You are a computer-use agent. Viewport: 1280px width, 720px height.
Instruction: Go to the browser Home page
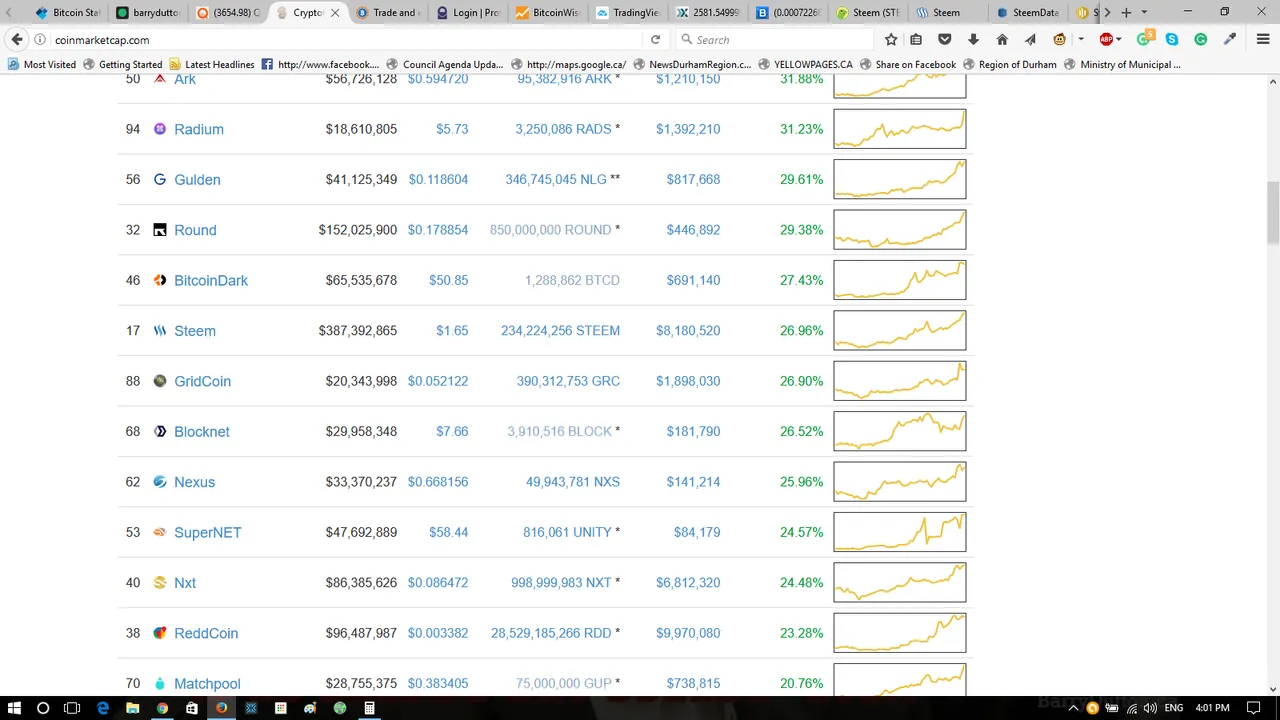(1002, 40)
